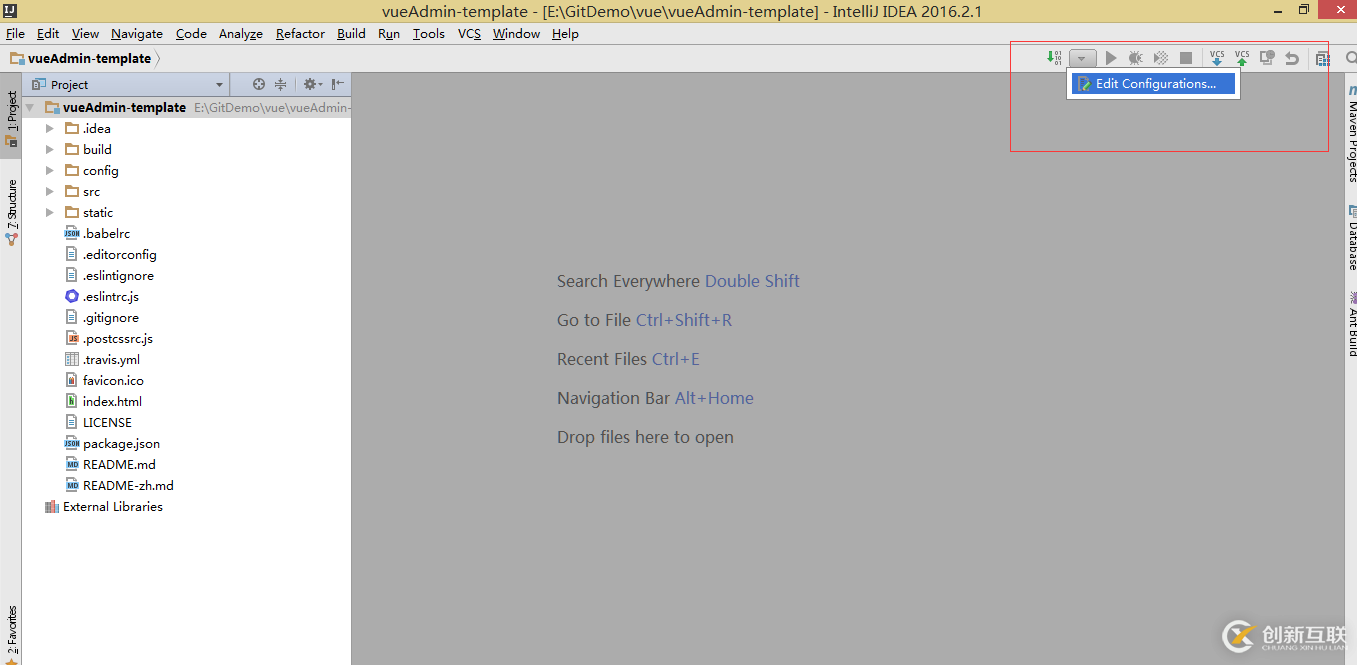Open the Tools menu
Screen dimensions: 1357x665
429,33
